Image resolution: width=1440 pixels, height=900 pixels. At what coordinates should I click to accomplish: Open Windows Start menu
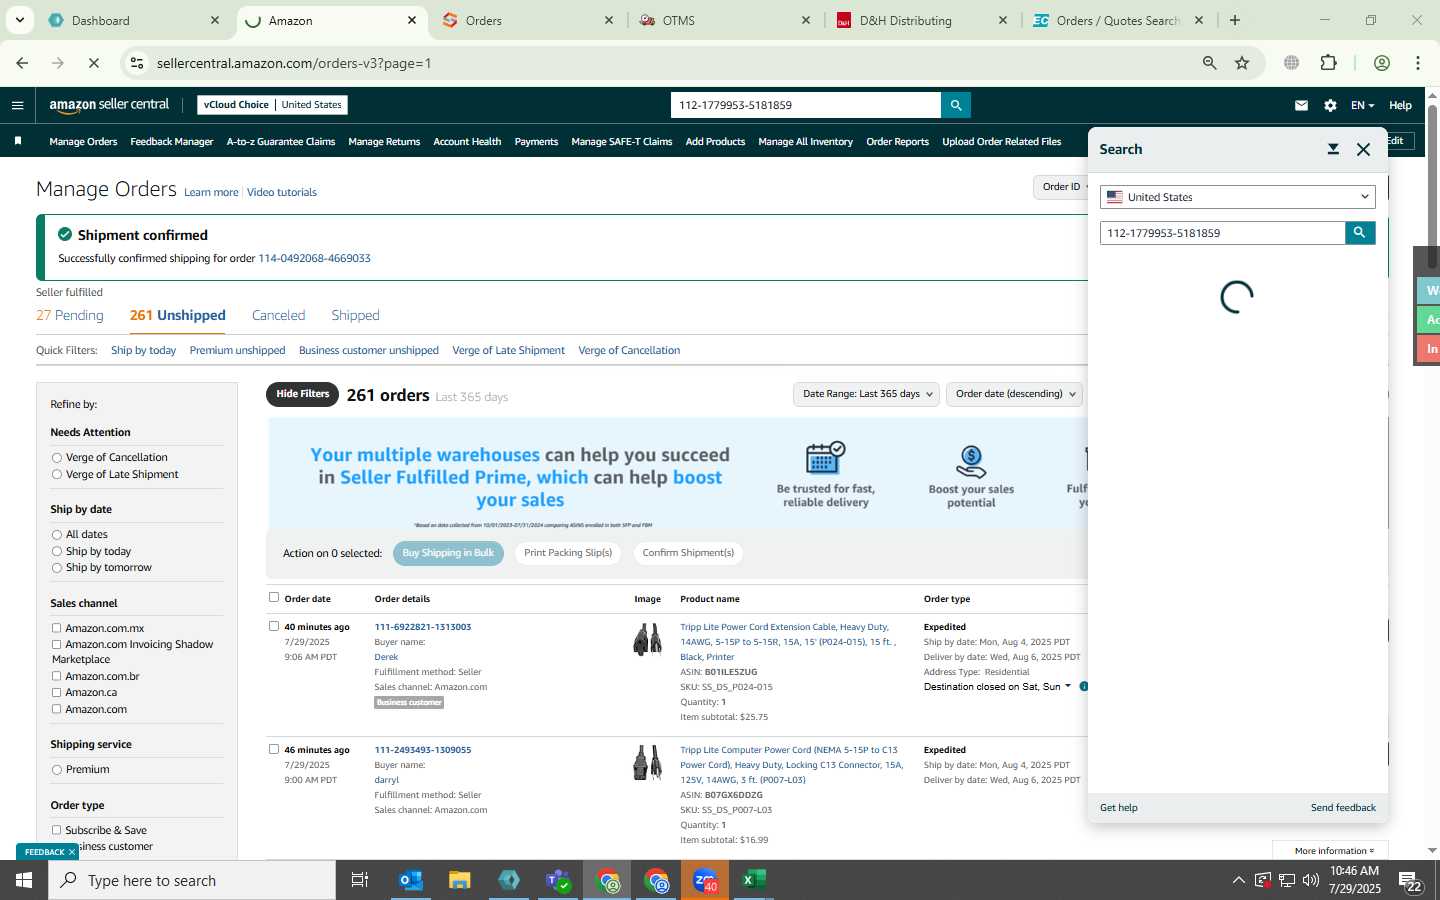point(24,880)
